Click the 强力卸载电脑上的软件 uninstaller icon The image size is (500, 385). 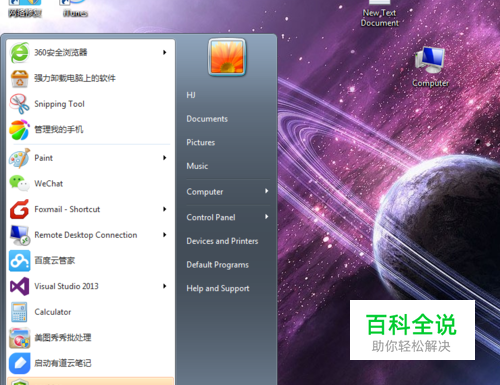[20, 78]
